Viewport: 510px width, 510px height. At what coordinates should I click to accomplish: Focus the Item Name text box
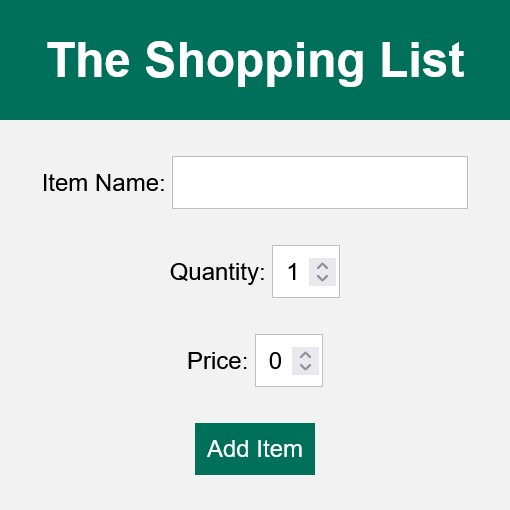(x=320, y=182)
